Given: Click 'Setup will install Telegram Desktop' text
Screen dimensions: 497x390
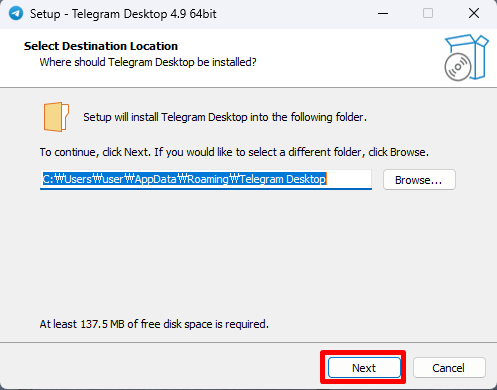Looking at the screenshot, I should pos(225,117).
